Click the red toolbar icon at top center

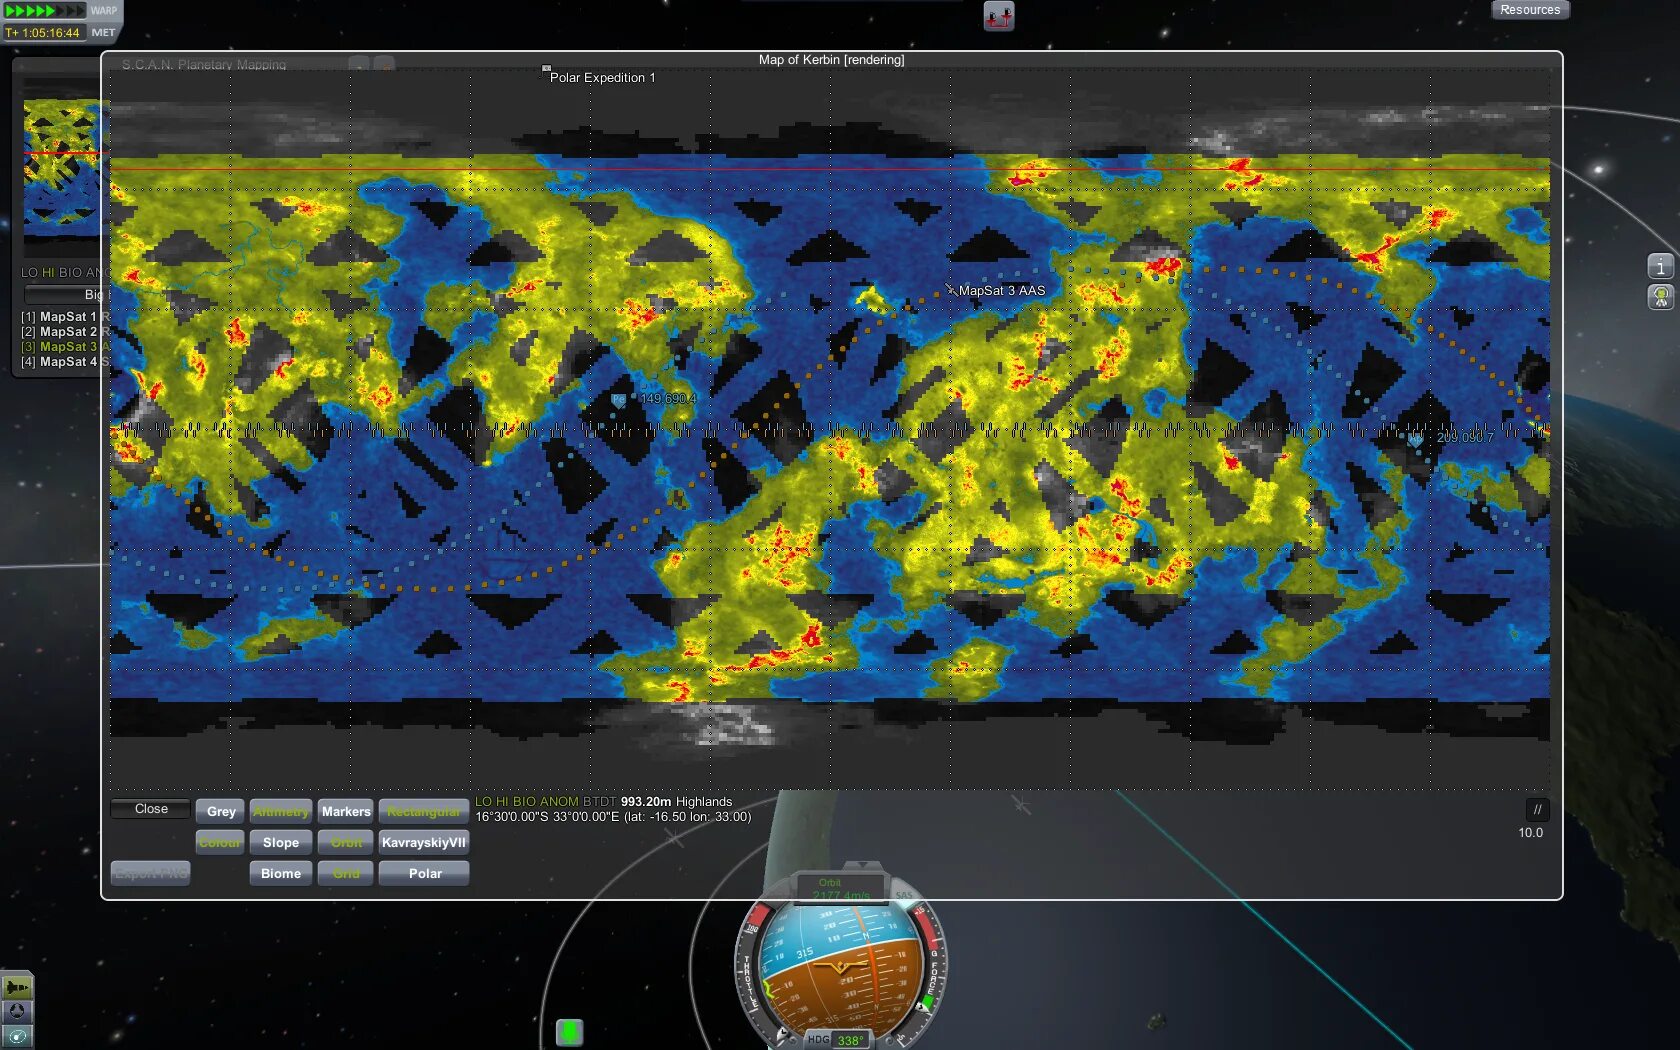(999, 16)
